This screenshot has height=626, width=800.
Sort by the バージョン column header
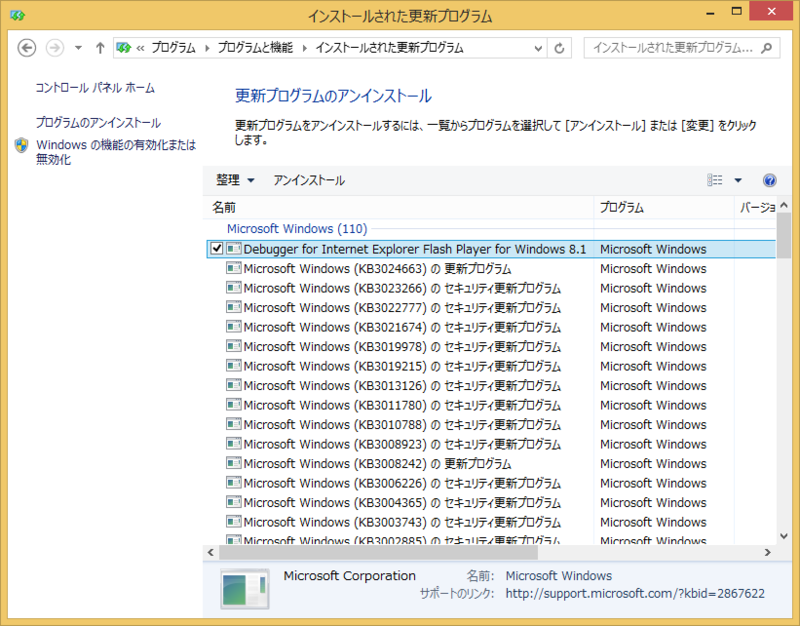pos(756,208)
